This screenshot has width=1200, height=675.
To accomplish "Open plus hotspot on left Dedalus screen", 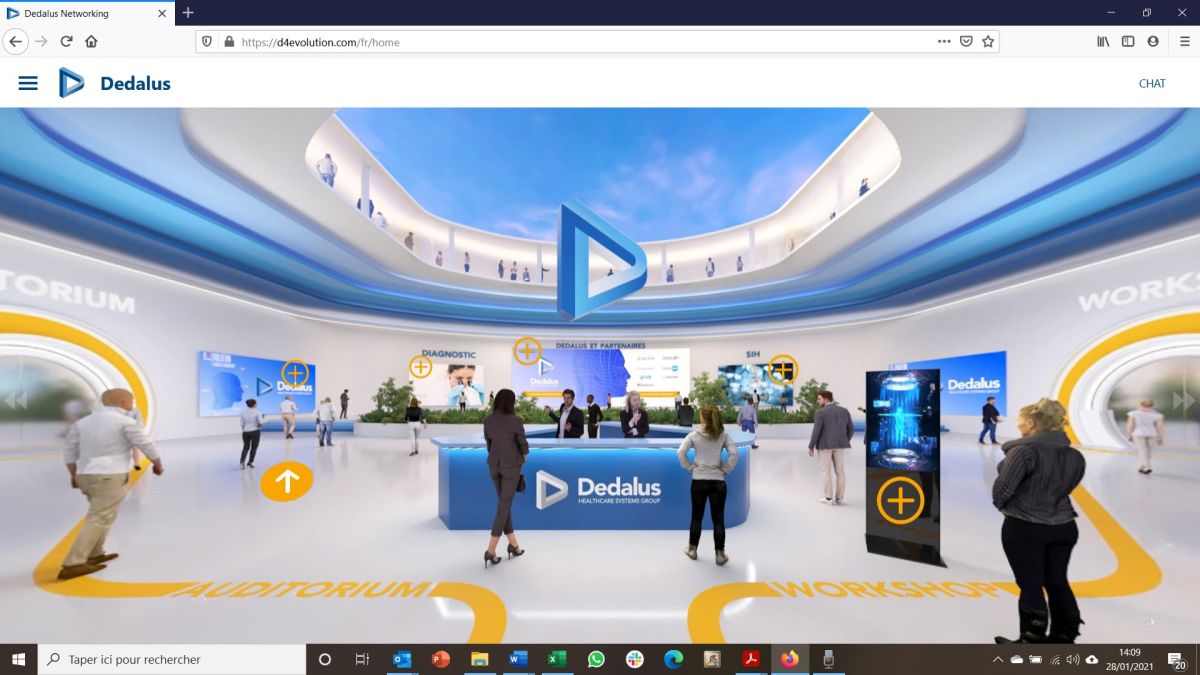I will (x=295, y=373).
